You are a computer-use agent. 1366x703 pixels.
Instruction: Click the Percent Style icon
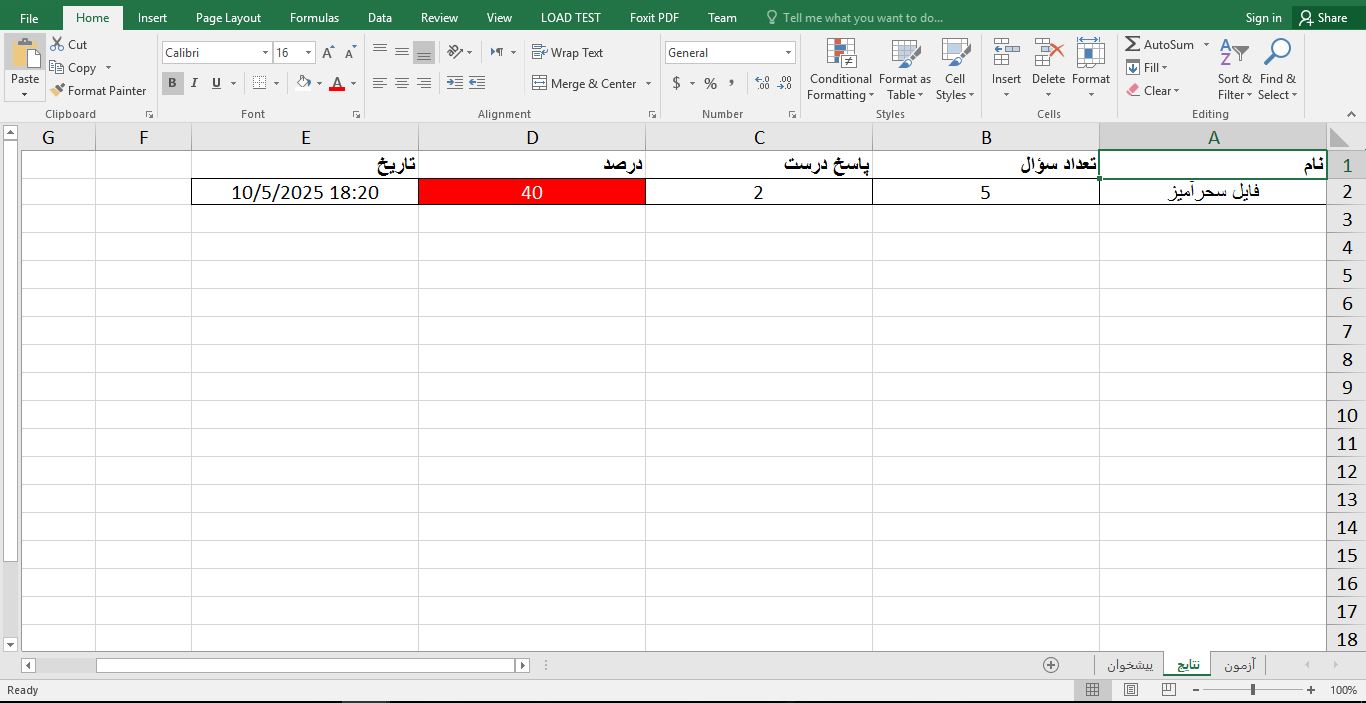click(x=710, y=84)
